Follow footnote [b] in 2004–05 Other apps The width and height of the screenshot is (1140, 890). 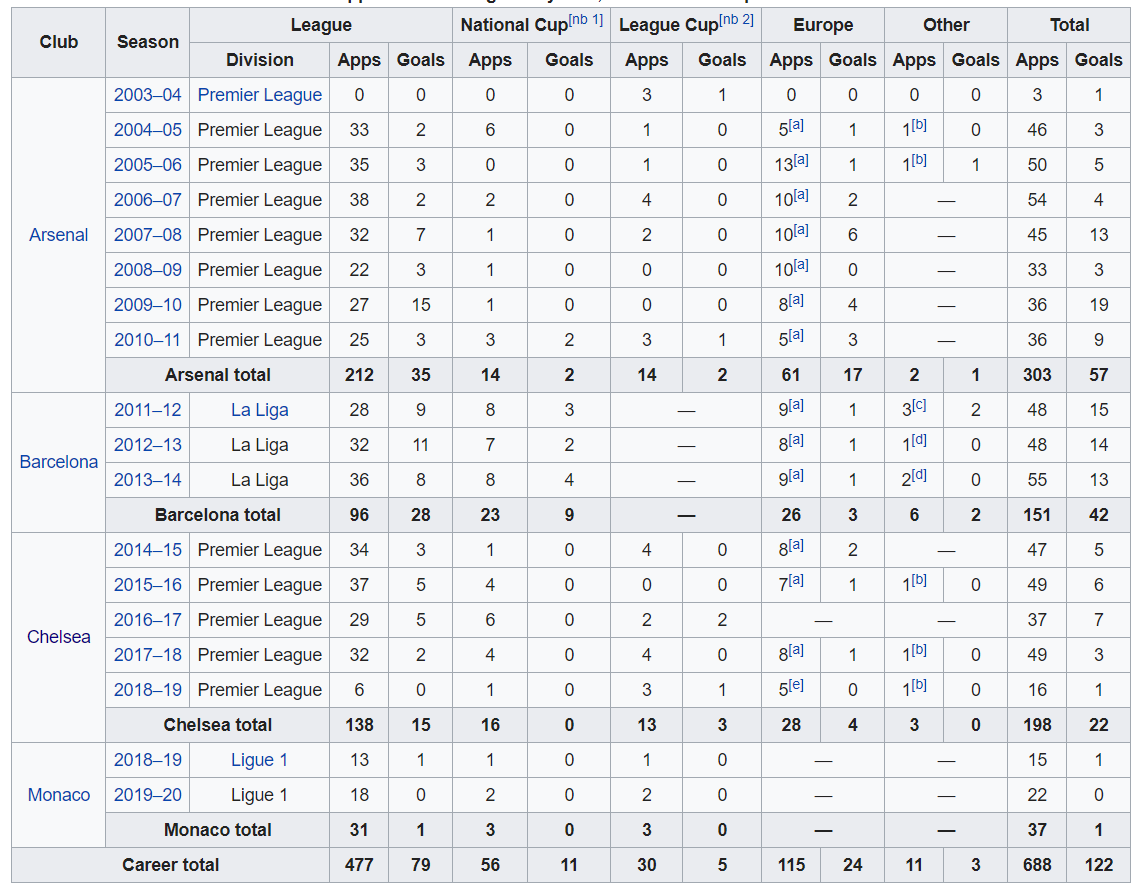(x=919, y=125)
